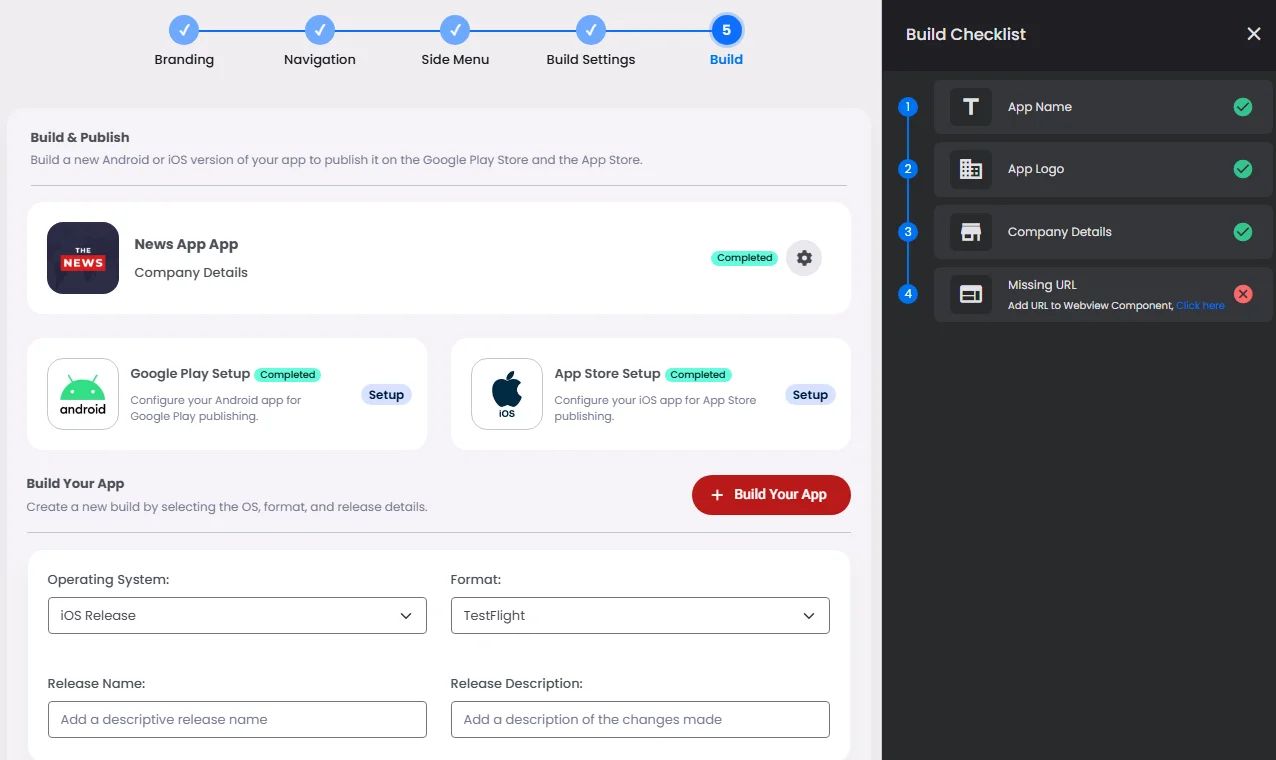Open the Operating System dropdown

click(x=237, y=615)
